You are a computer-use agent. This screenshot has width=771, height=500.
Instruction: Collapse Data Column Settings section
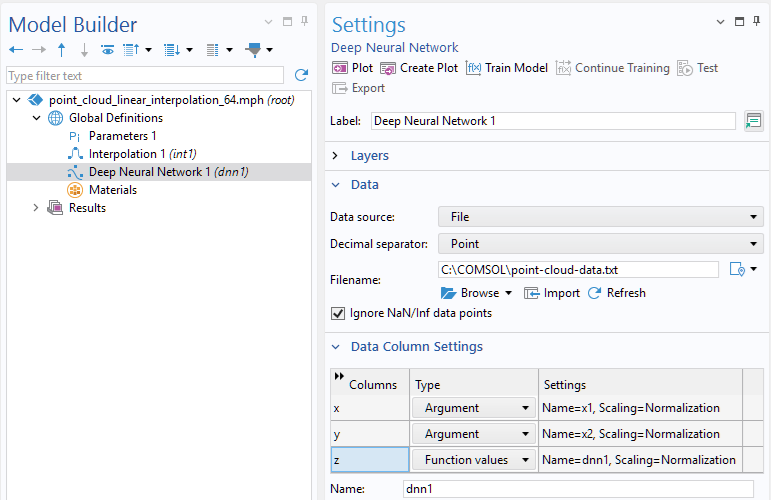tap(335, 347)
